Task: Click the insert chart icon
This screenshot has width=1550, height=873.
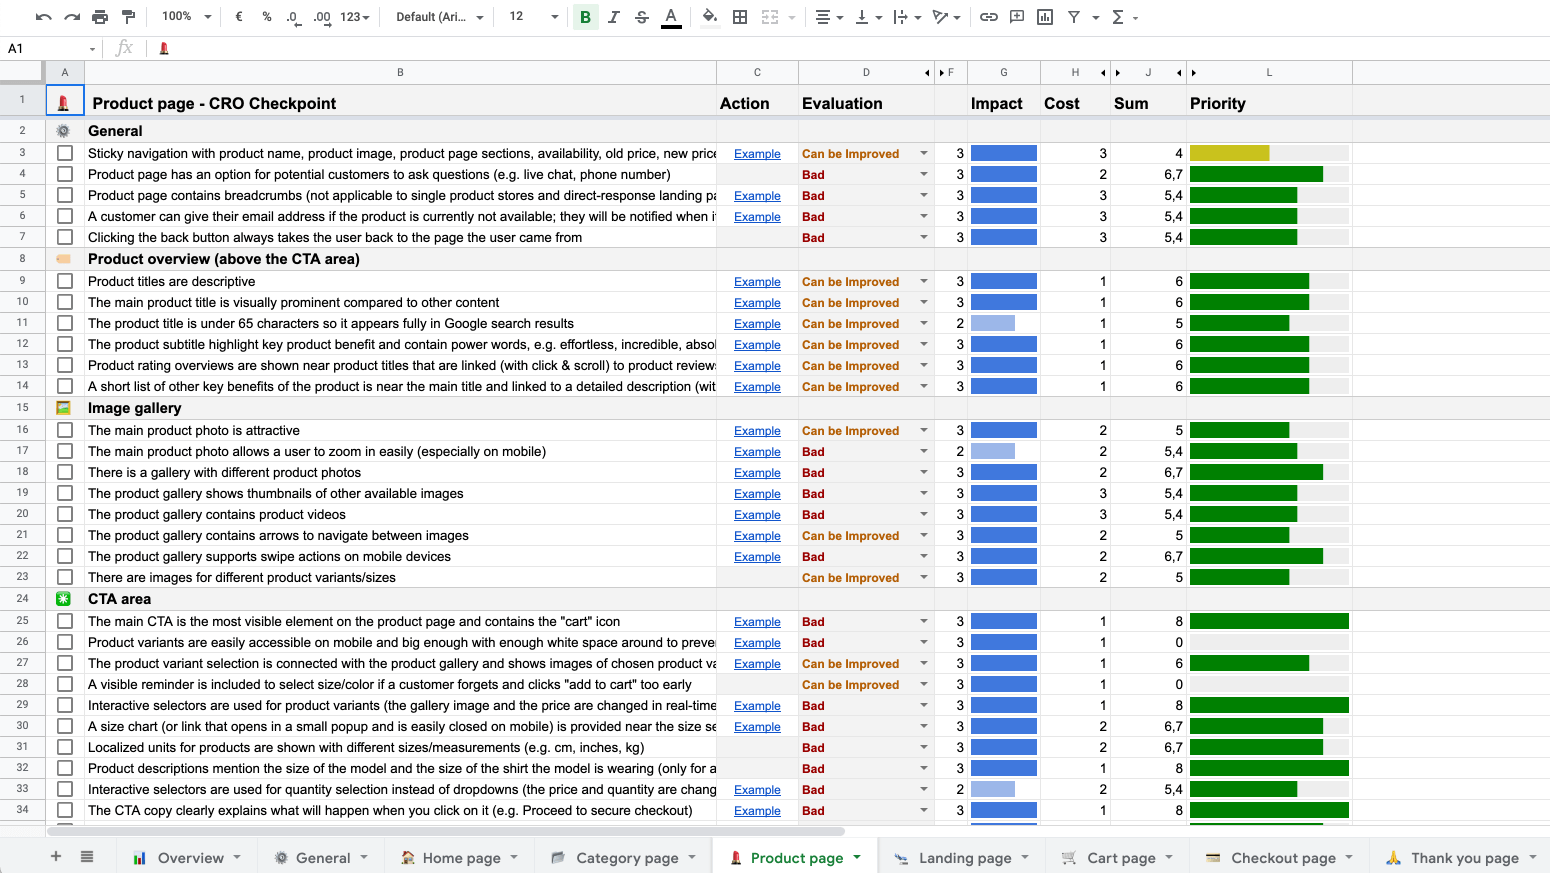Action: click(1045, 17)
